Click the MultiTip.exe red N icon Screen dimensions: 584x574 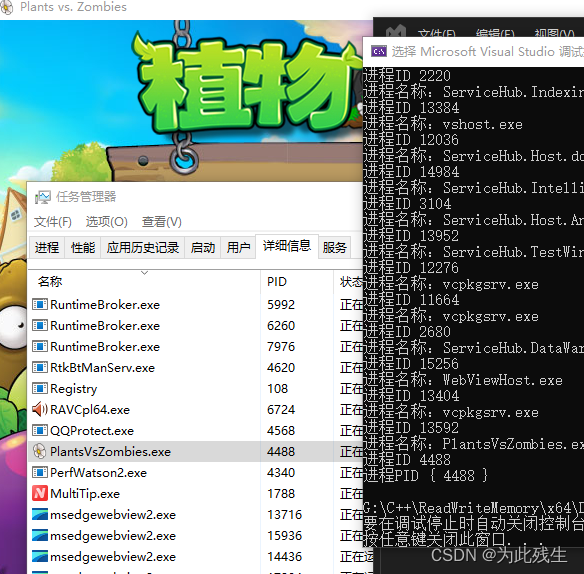coord(39,493)
